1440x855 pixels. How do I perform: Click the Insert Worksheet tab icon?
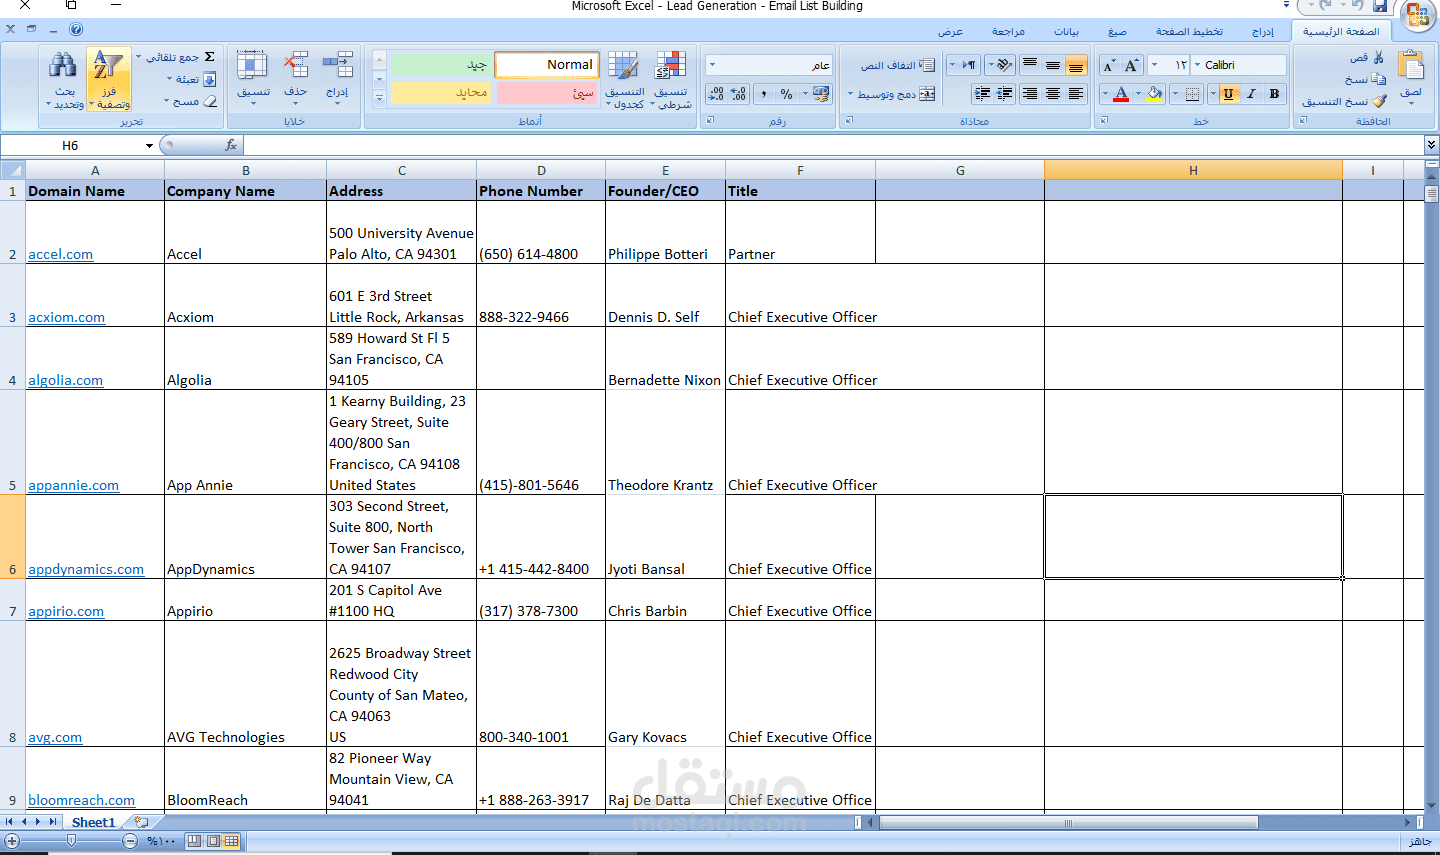(x=141, y=822)
